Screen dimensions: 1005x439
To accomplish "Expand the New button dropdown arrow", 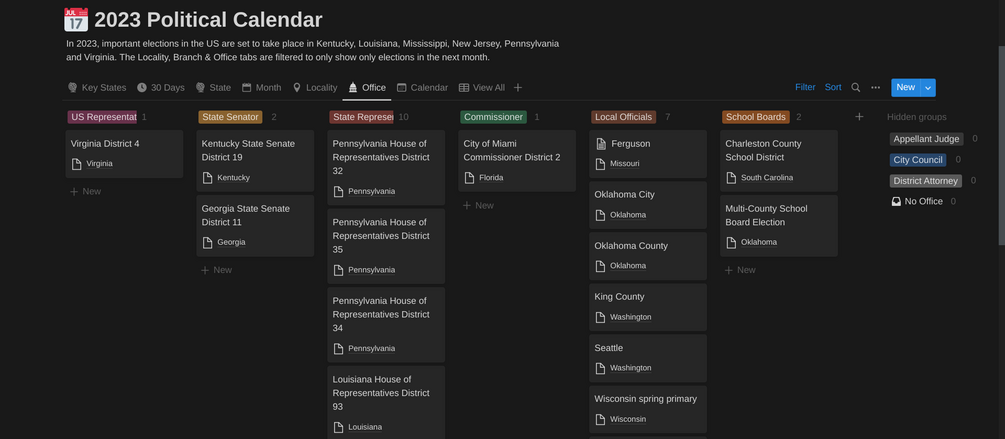I will (x=928, y=88).
